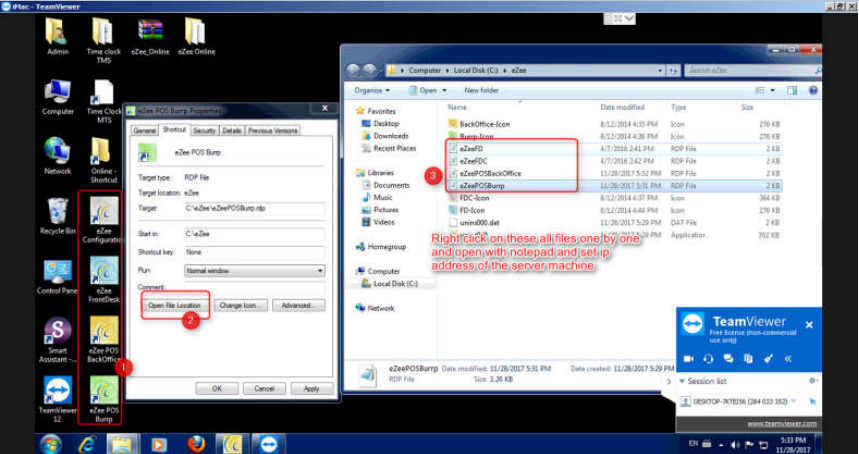Click the Search eZee box
Image resolution: width=859 pixels, height=454 pixels.
pos(752,71)
